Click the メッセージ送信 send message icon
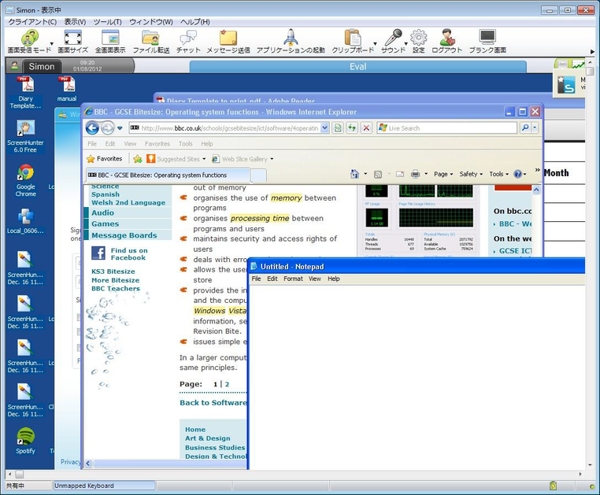600x495 pixels. pos(228,39)
